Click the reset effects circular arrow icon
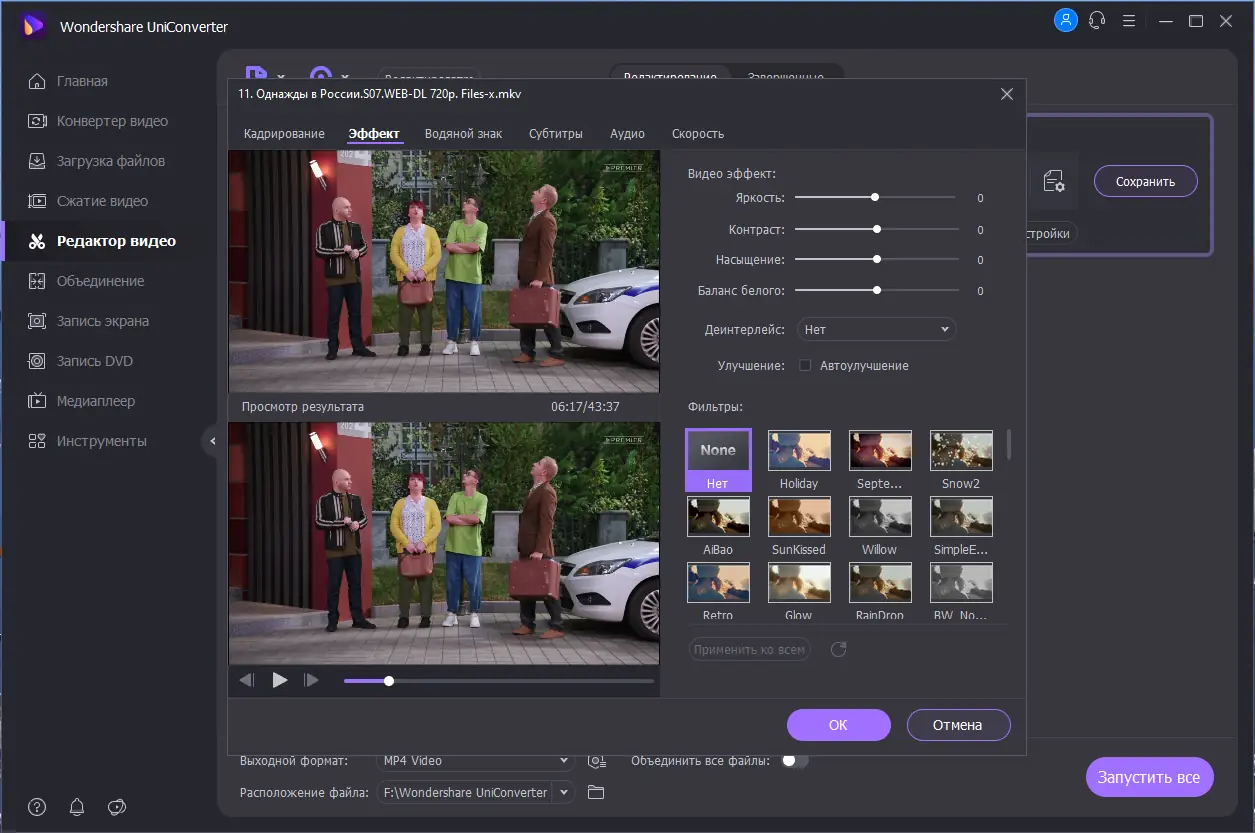The image size is (1255, 833). (x=839, y=650)
